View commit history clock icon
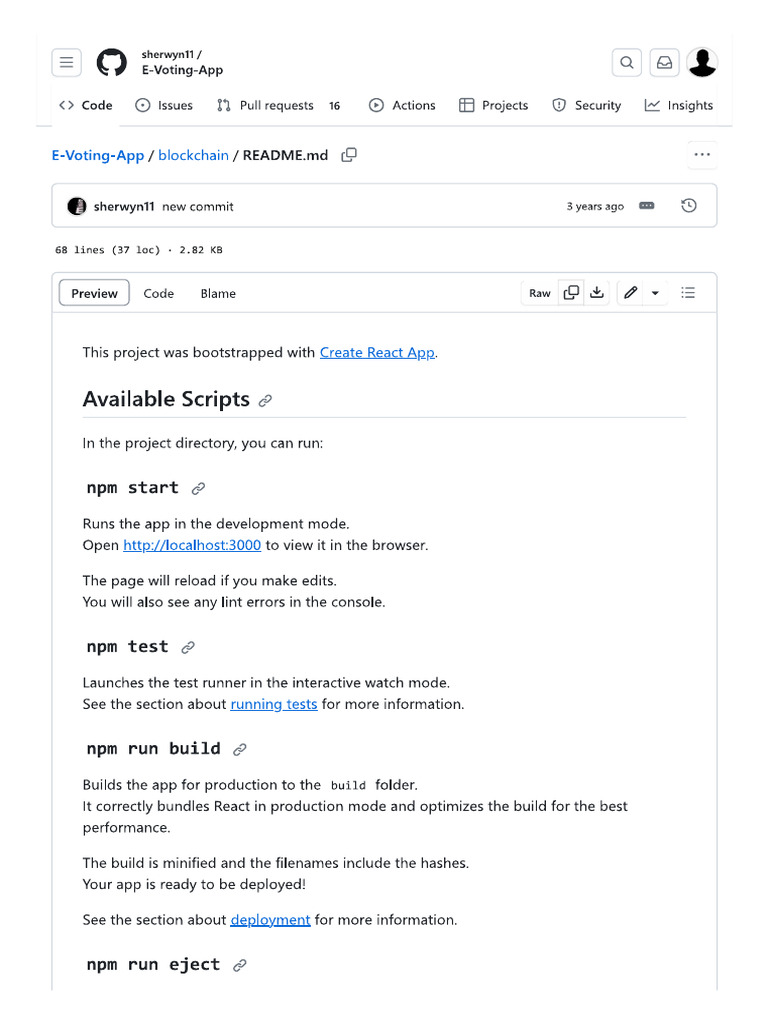The height and width of the screenshot is (1024, 768). coord(688,206)
